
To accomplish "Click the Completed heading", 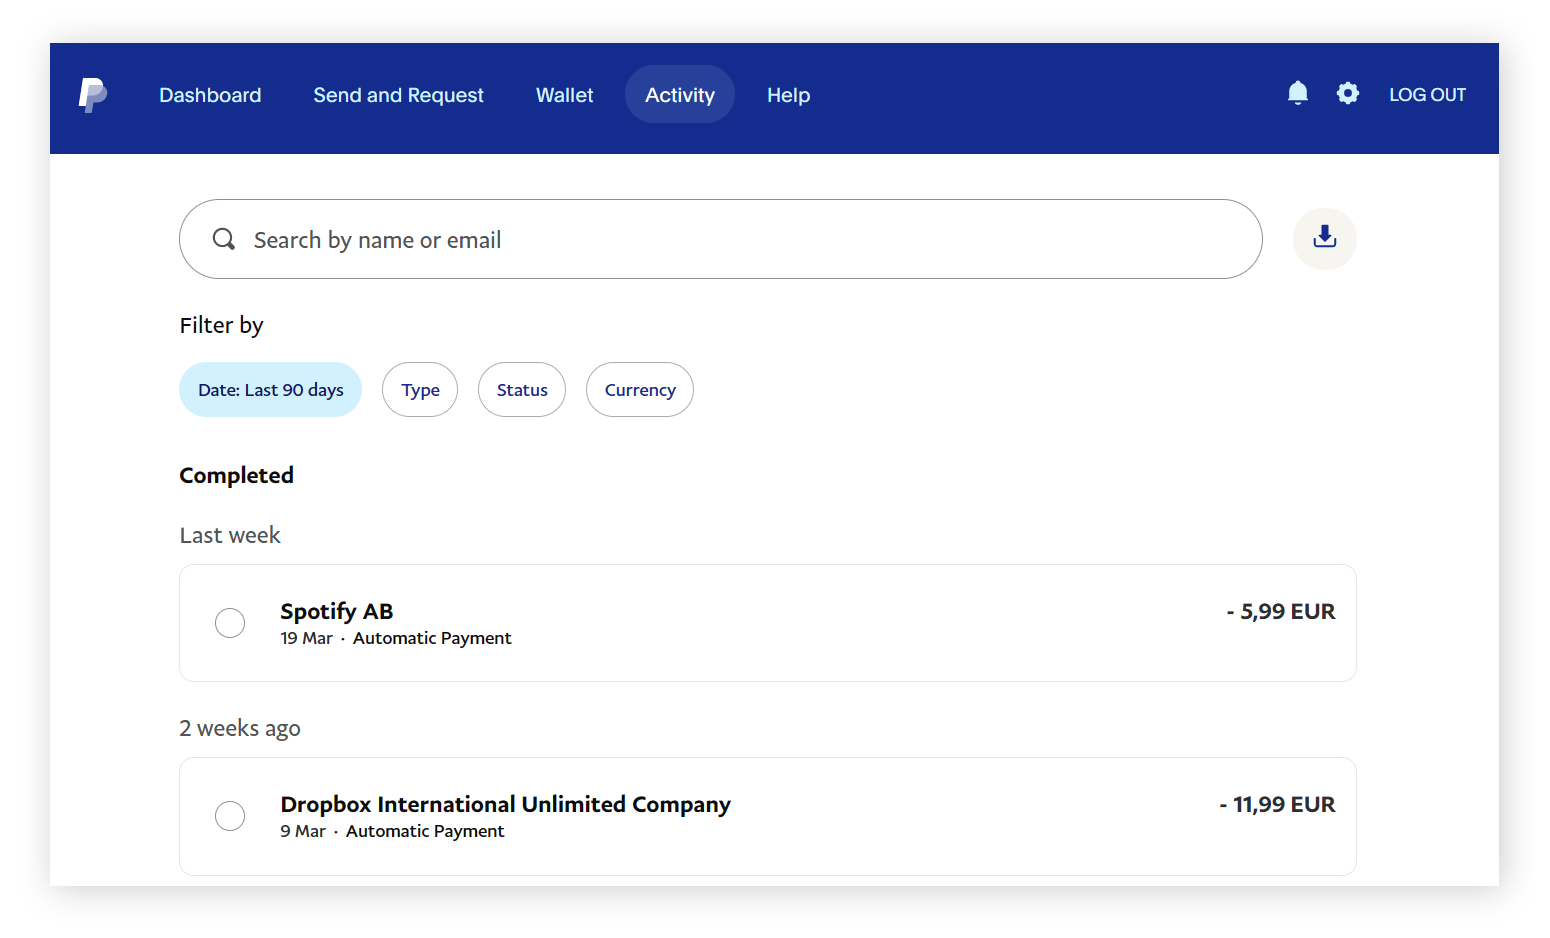I will pyautogui.click(x=237, y=475).
